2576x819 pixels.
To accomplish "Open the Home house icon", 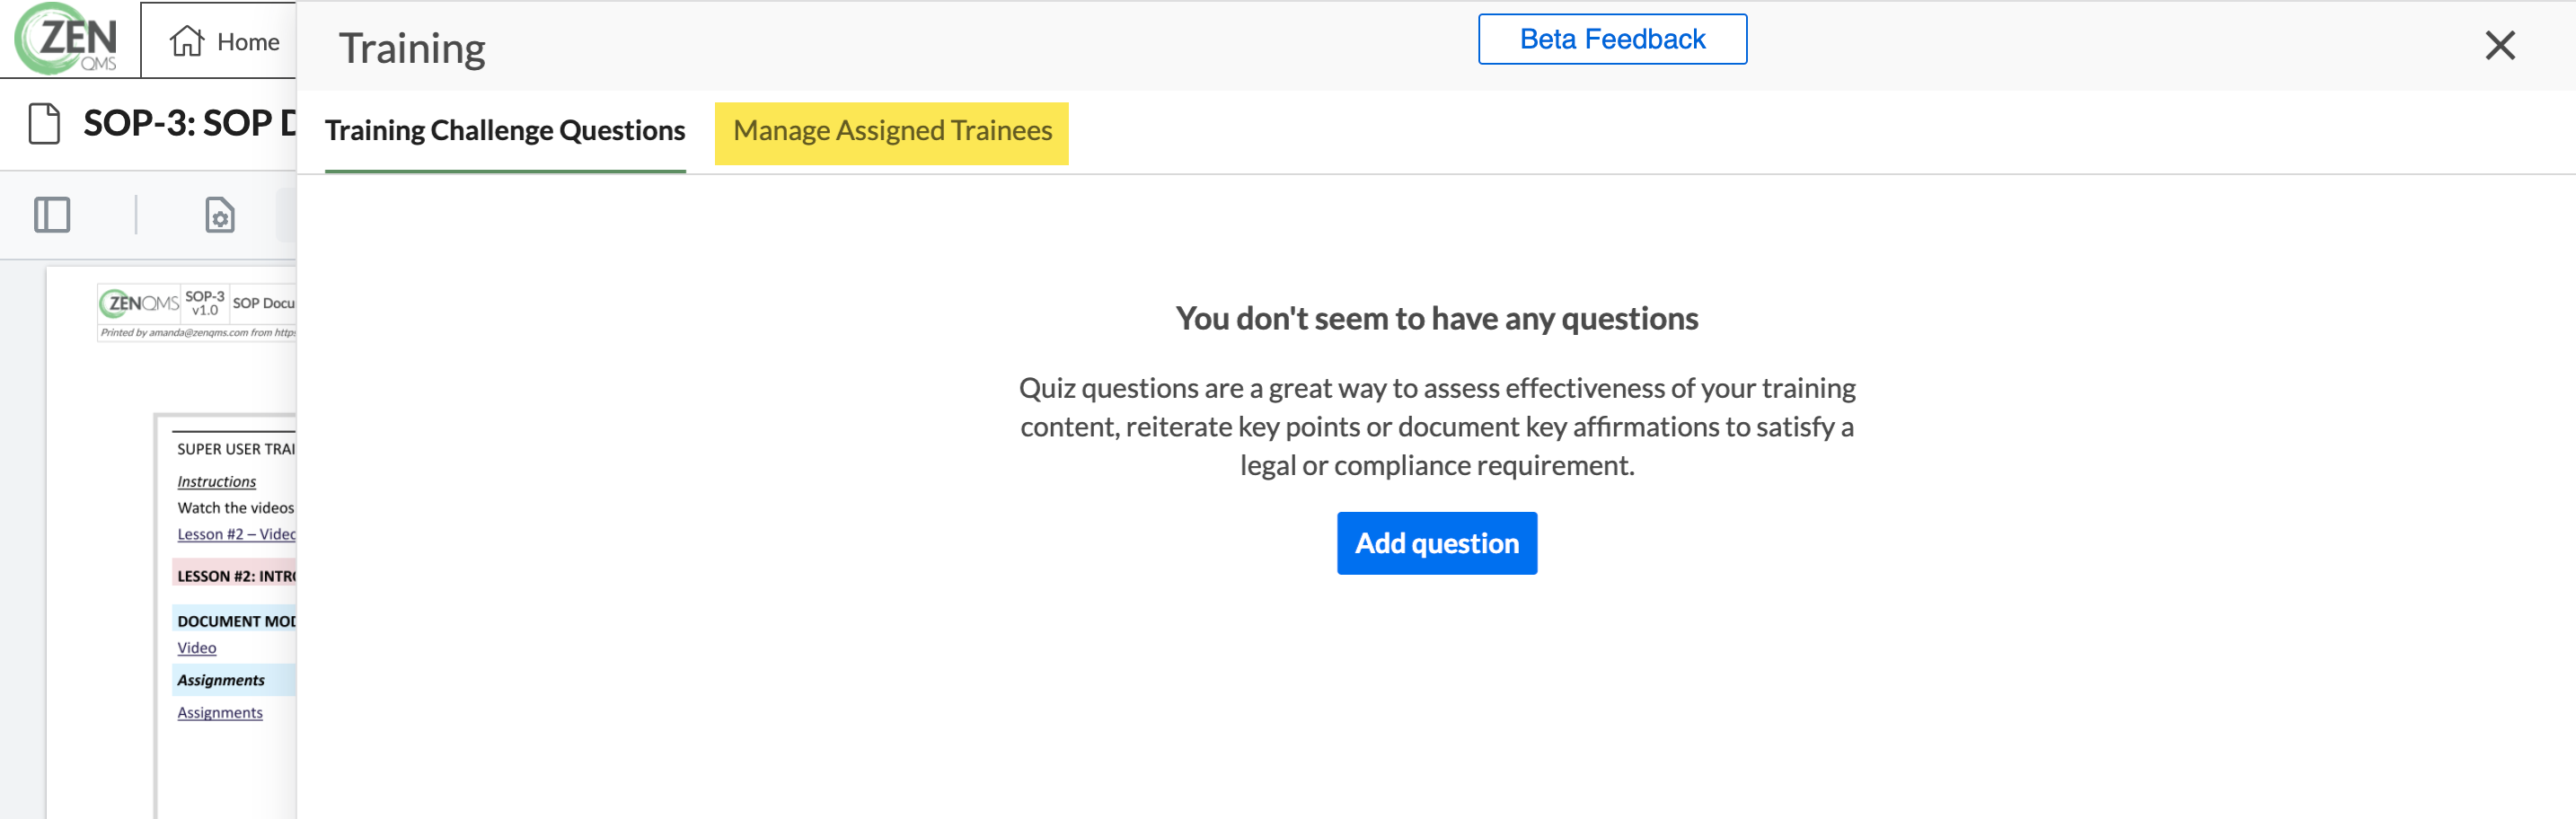I will pyautogui.click(x=187, y=41).
